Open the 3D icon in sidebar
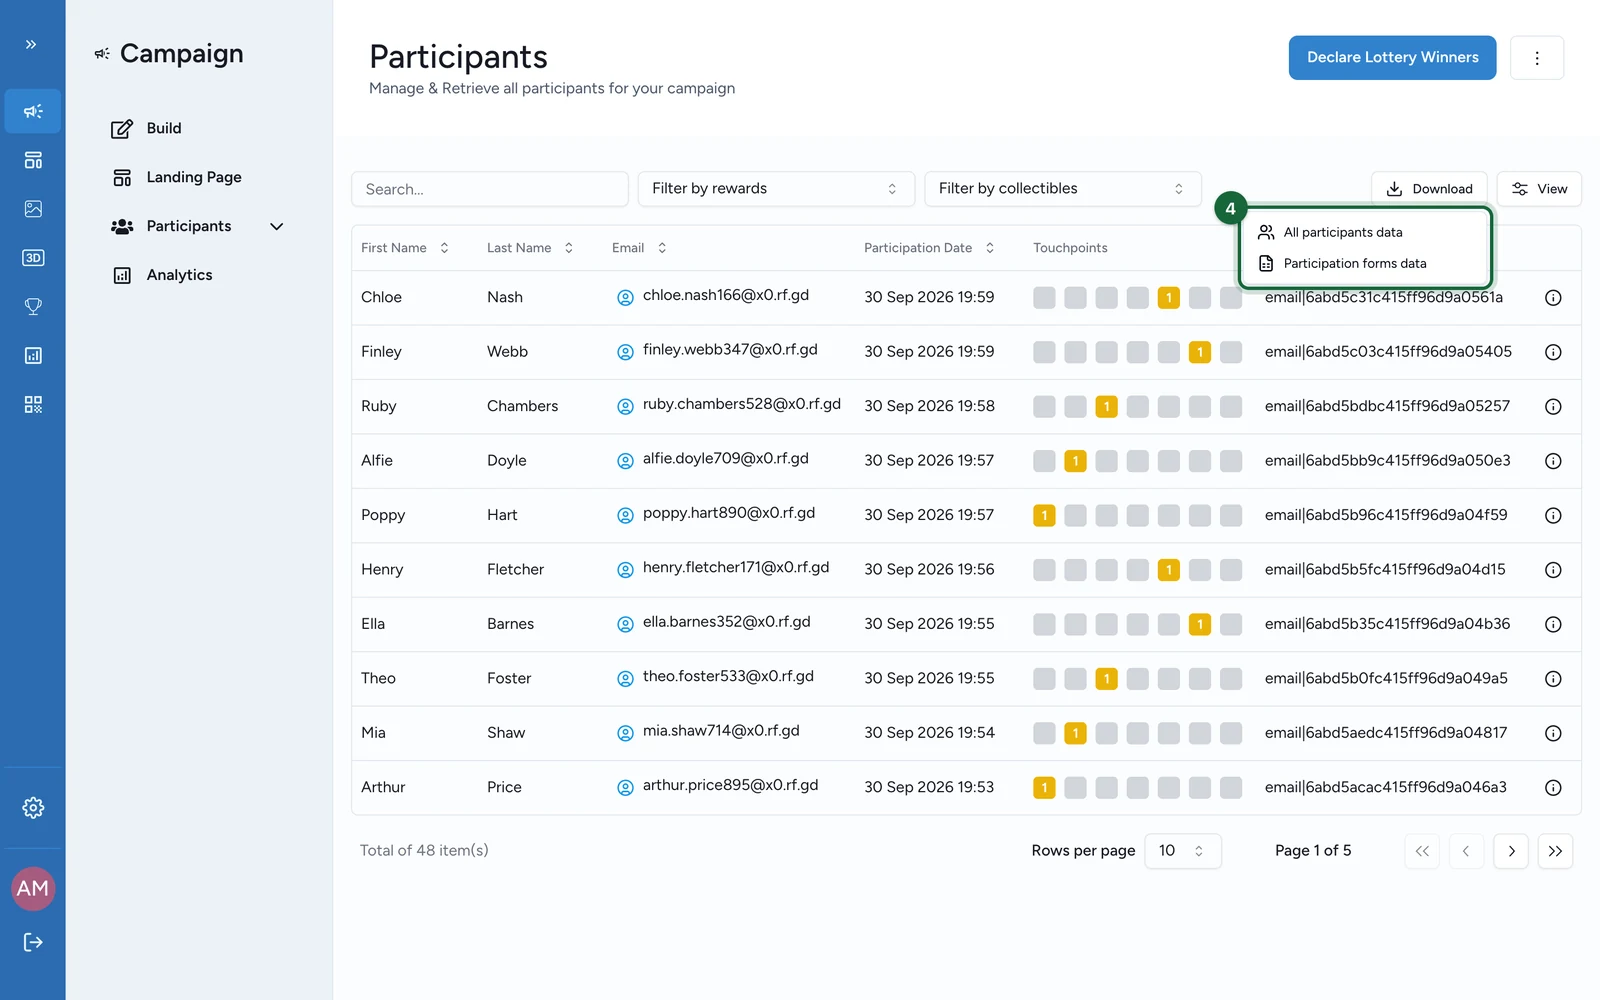This screenshot has height=1000, width=1600. [33, 258]
